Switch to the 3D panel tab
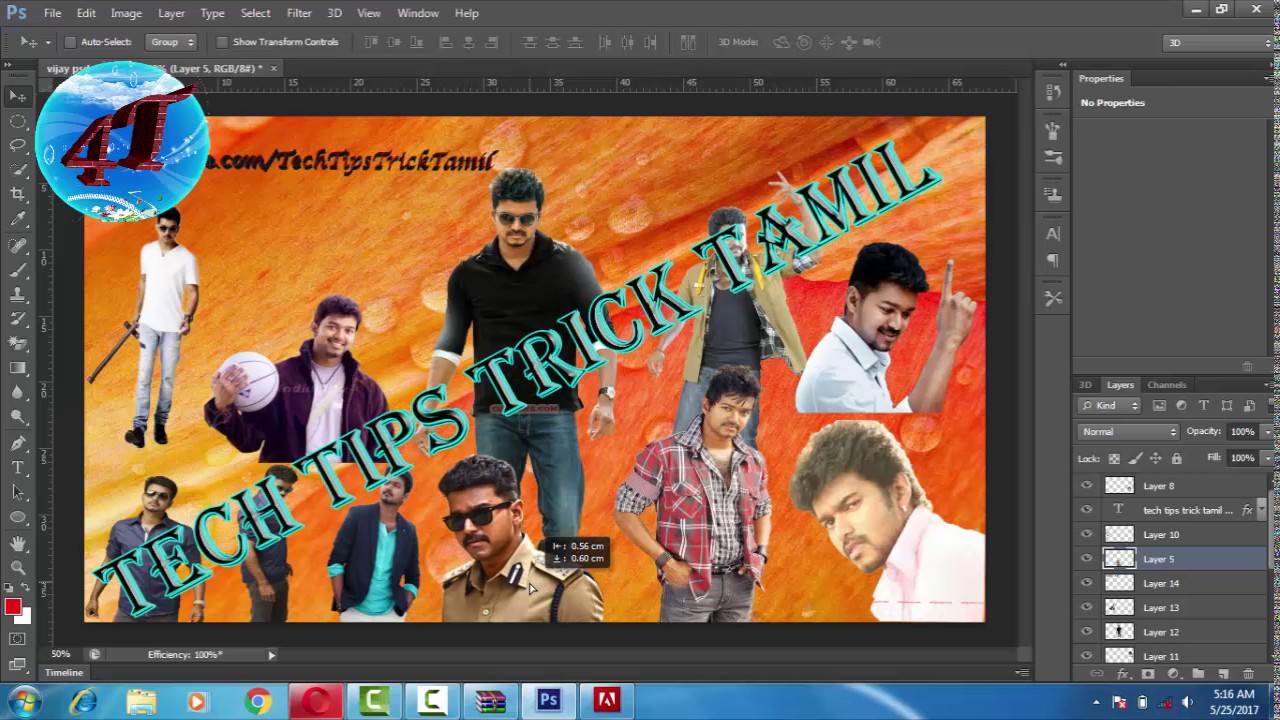This screenshot has height=720, width=1280. tap(1085, 384)
